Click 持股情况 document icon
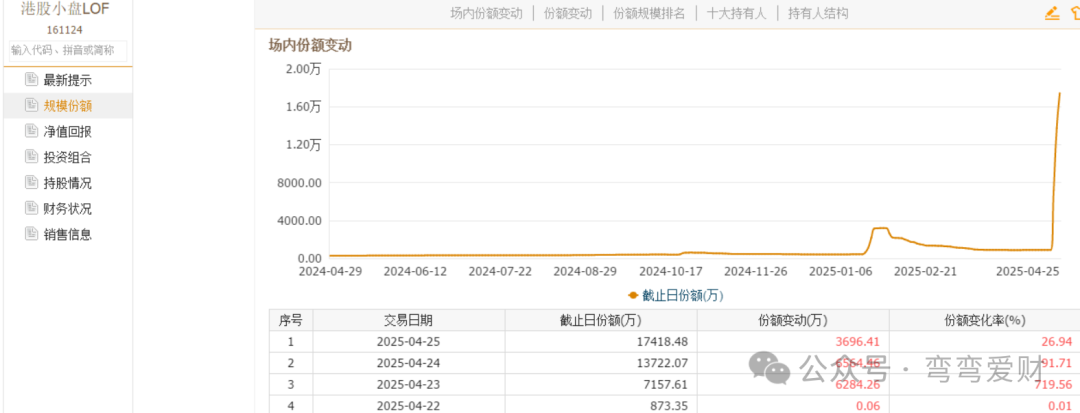This screenshot has height=413, width=1080. point(31,182)
